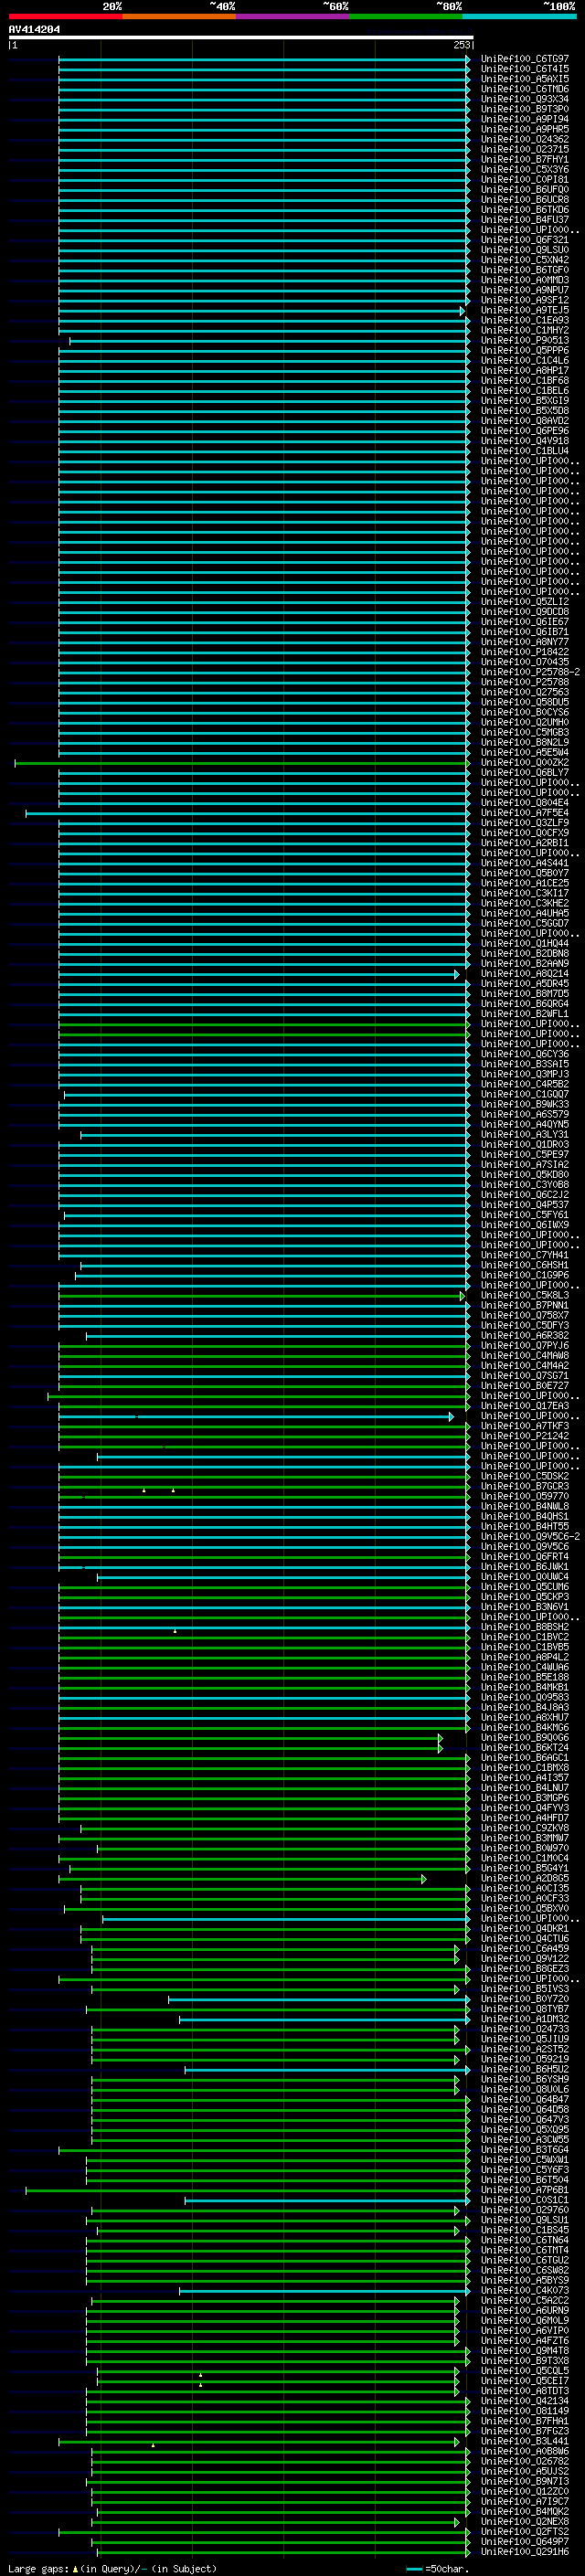Select hit label UniRef100_A1DM32
The width and height of the screenshot is (585, 2576).
pos(525,2019)
